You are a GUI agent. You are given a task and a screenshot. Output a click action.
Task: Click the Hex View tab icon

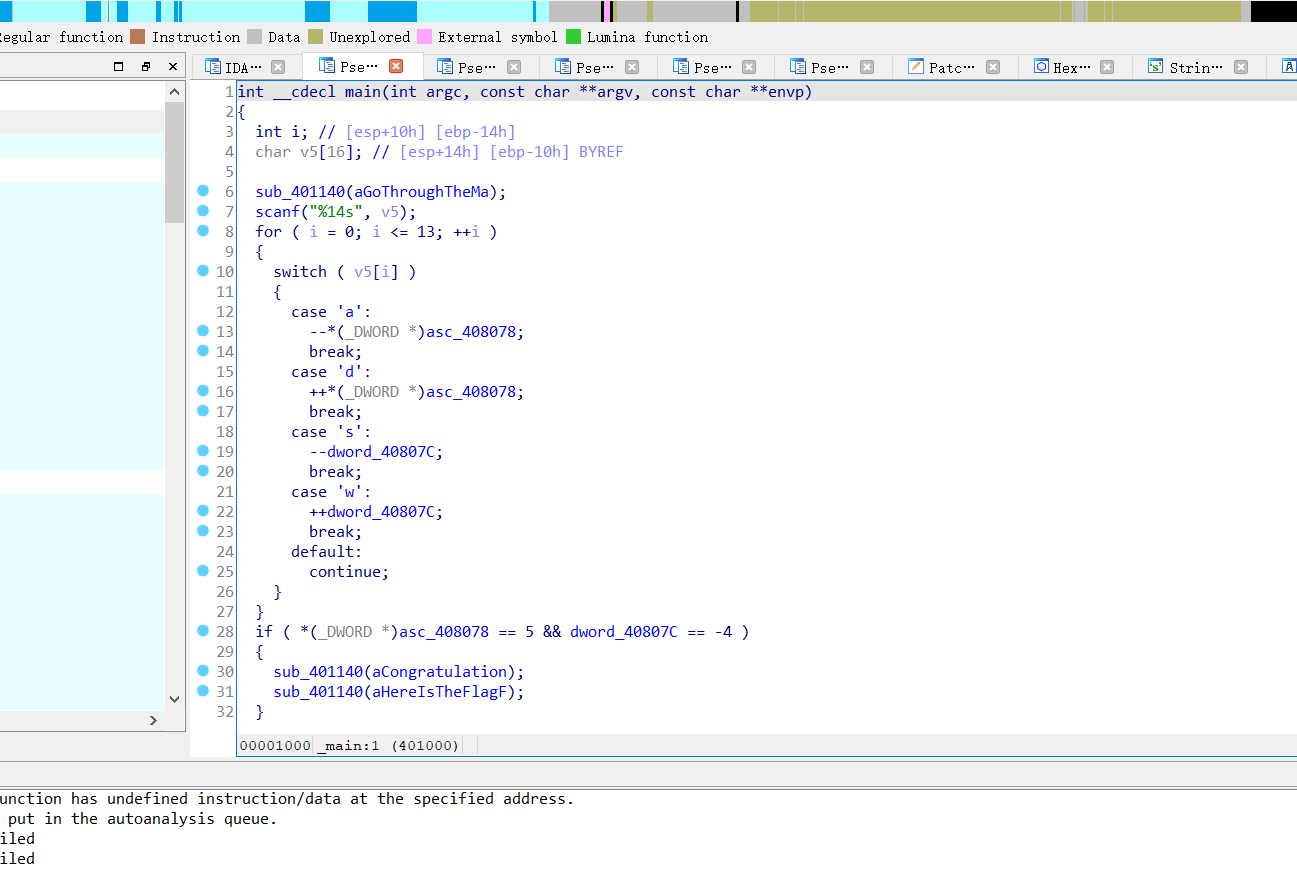(x=1041, y=67)
